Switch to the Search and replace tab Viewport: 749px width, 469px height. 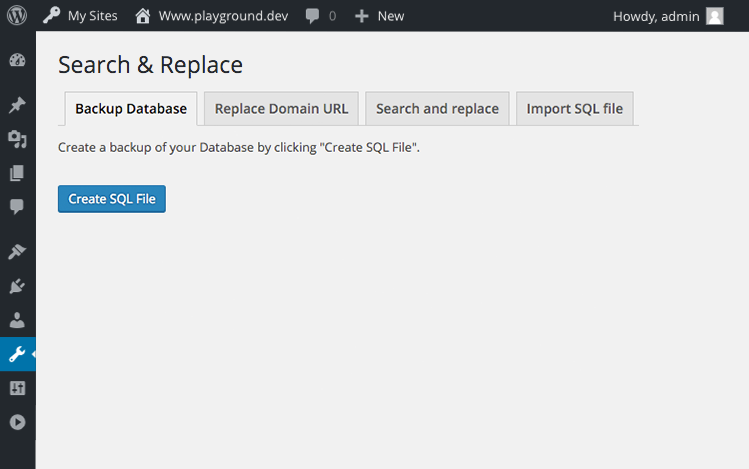click(437, 109)
